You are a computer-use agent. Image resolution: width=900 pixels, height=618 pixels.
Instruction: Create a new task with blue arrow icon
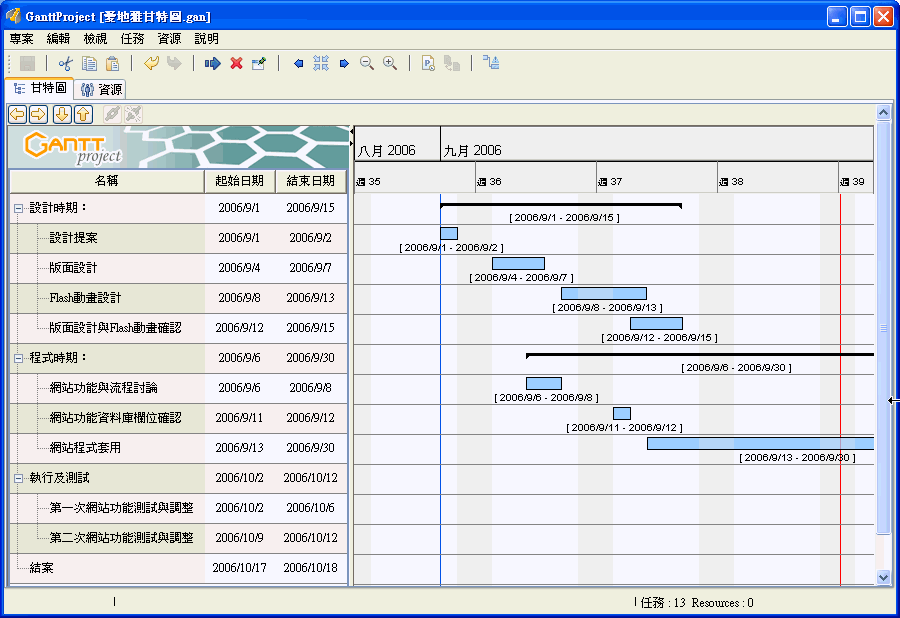coord(212,63)
